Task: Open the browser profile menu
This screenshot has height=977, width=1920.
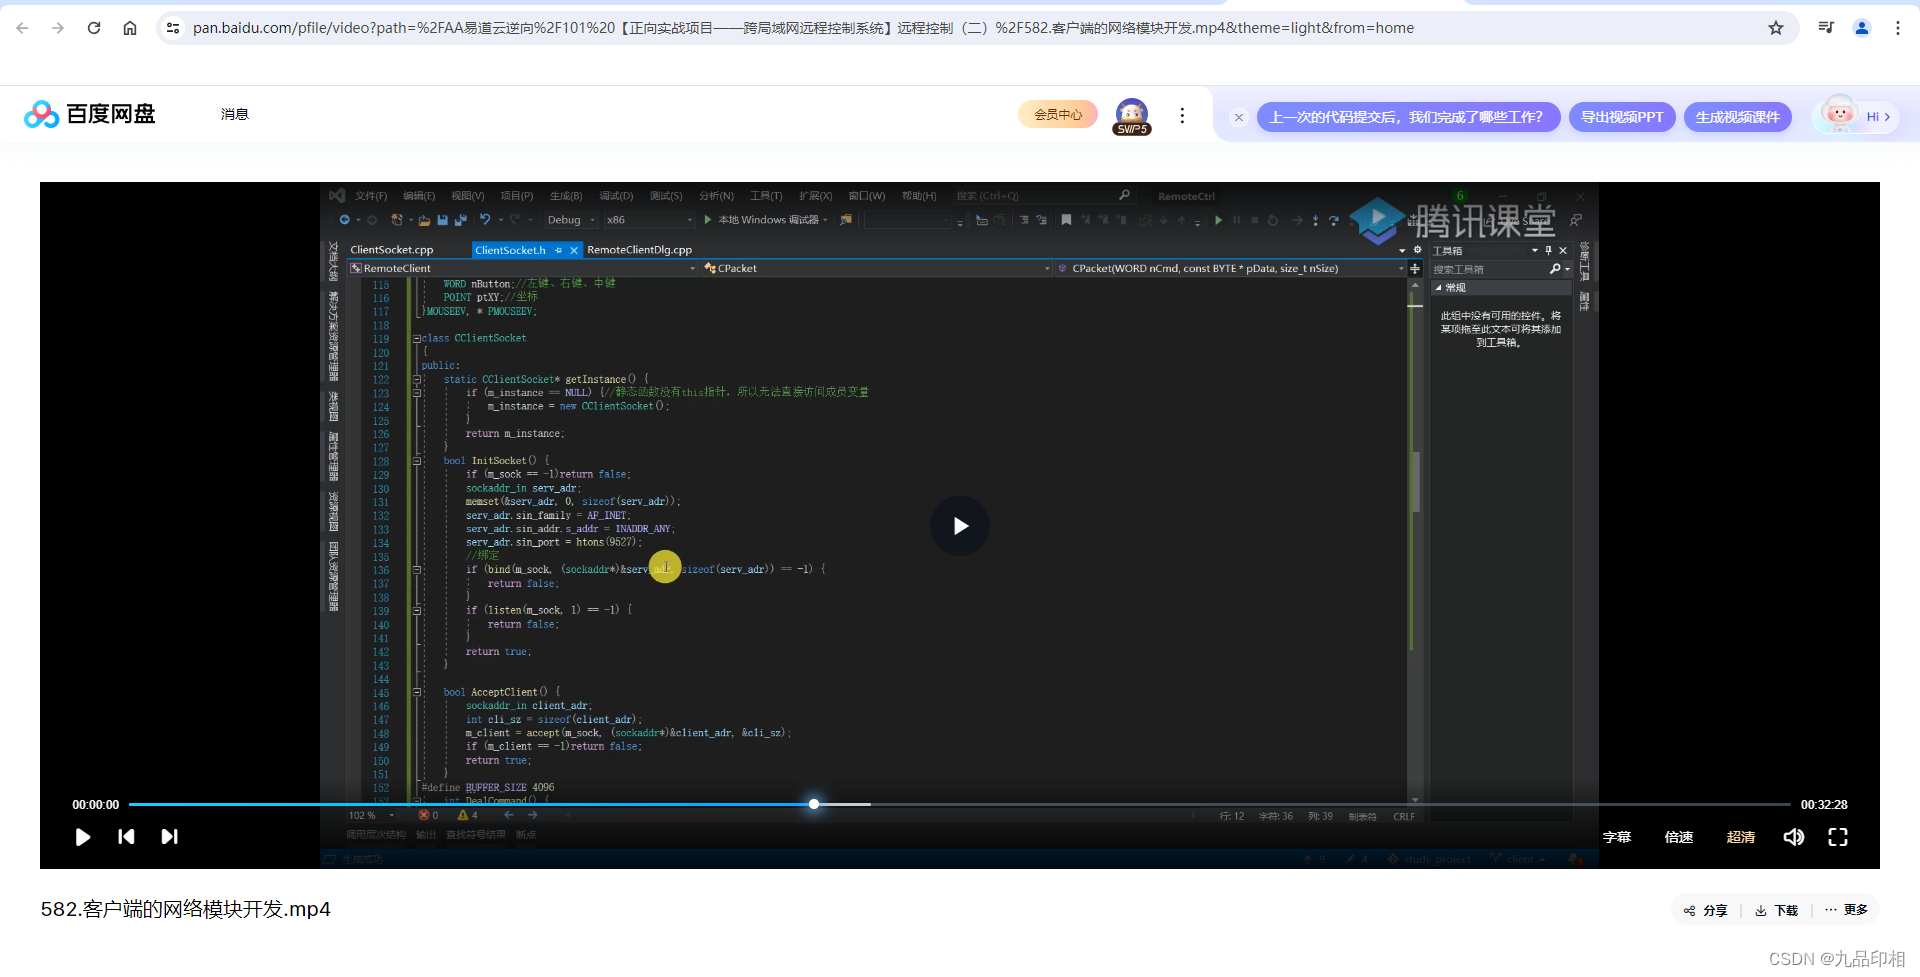Action: 1862,28
